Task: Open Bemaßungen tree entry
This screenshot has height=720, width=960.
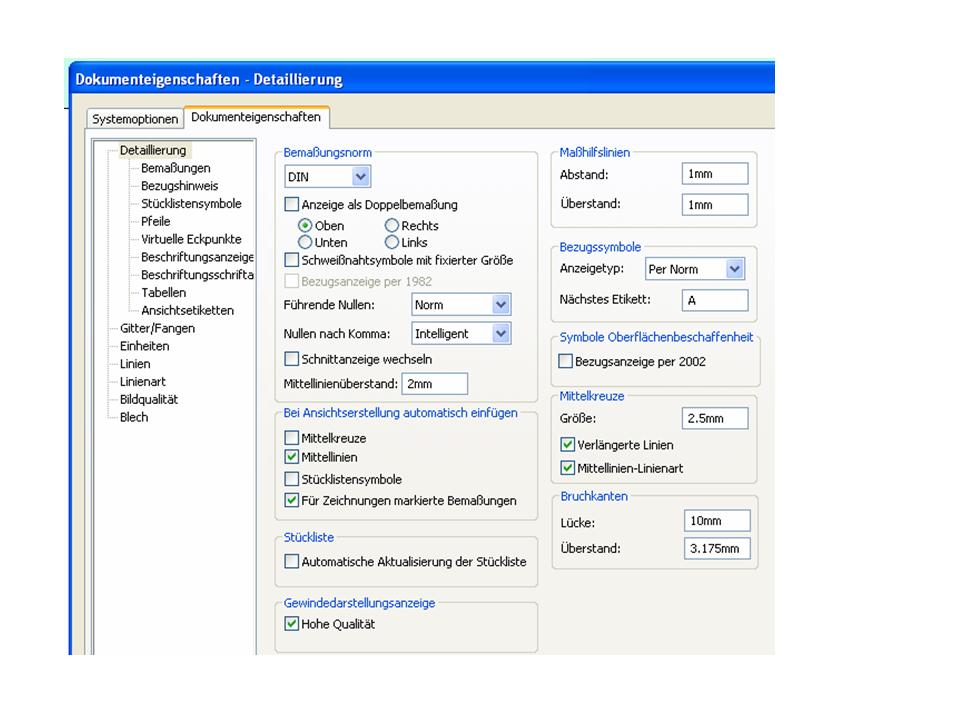Action: click(176, 168)
